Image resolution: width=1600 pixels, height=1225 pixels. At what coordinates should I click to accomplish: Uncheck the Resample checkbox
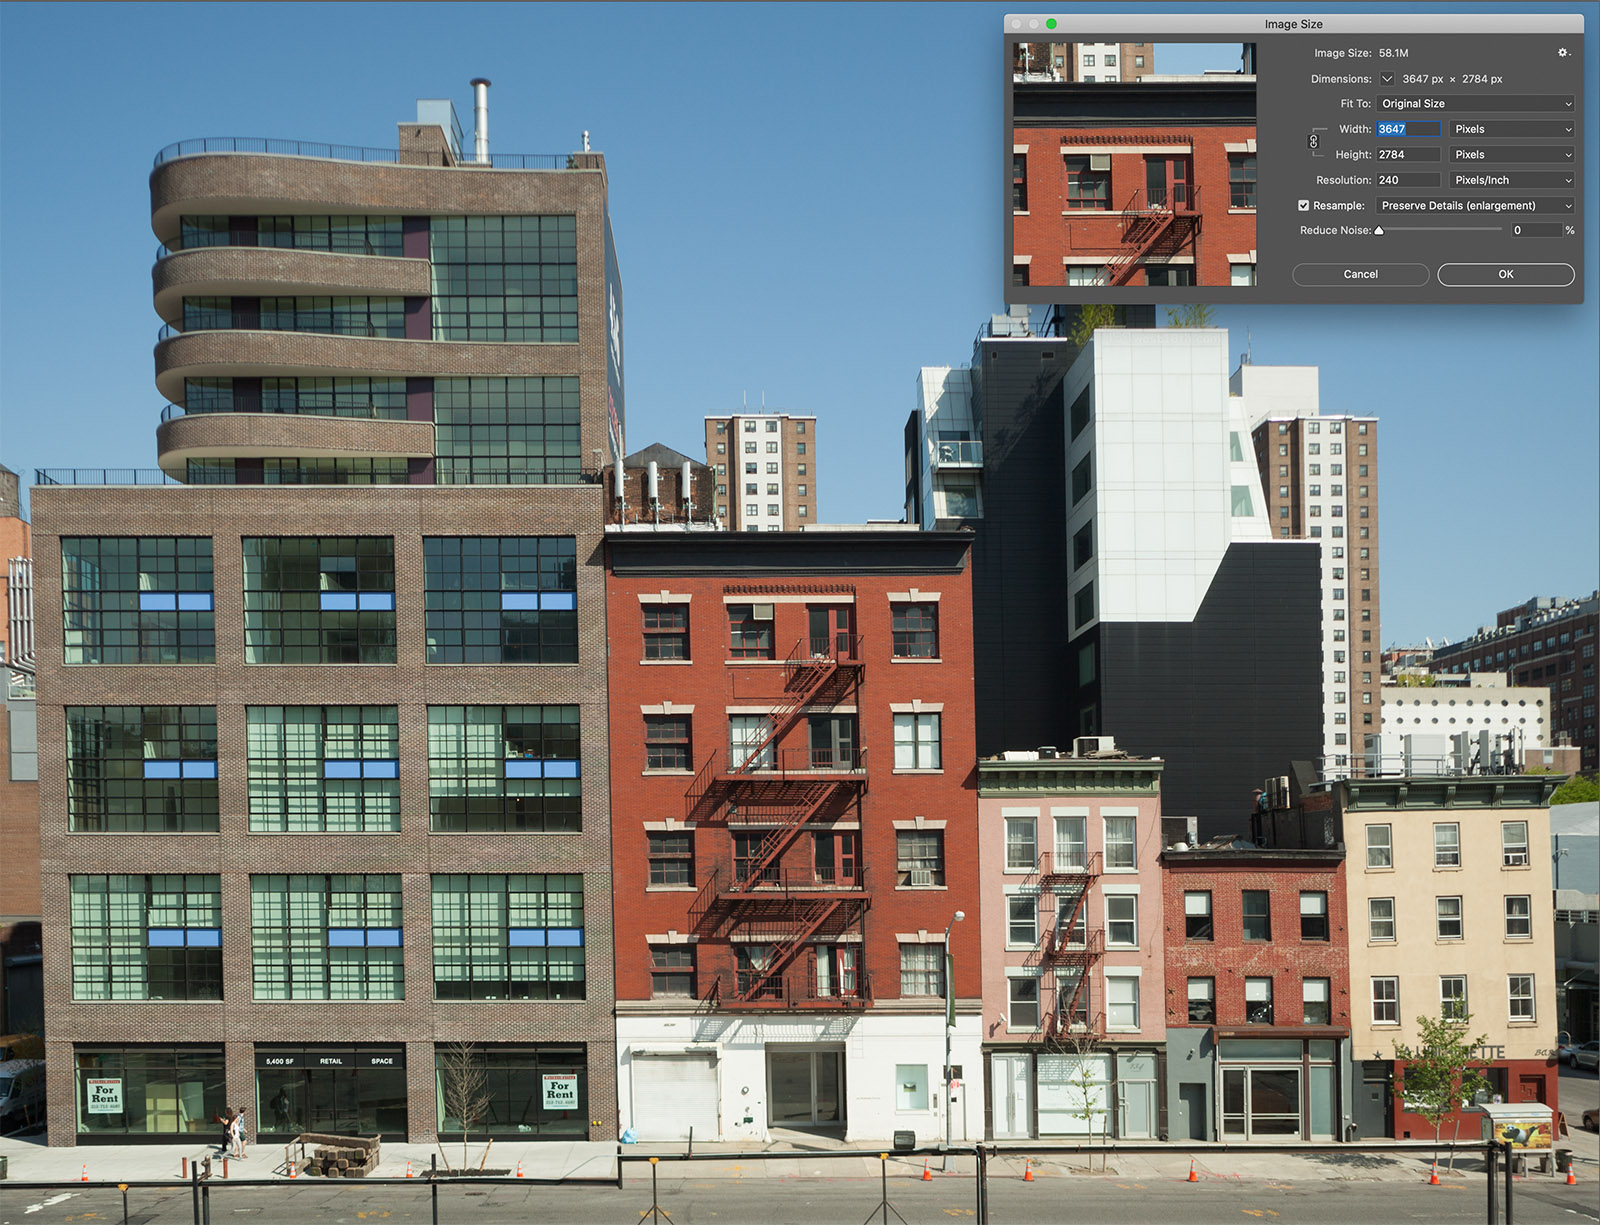point(1304,206)
